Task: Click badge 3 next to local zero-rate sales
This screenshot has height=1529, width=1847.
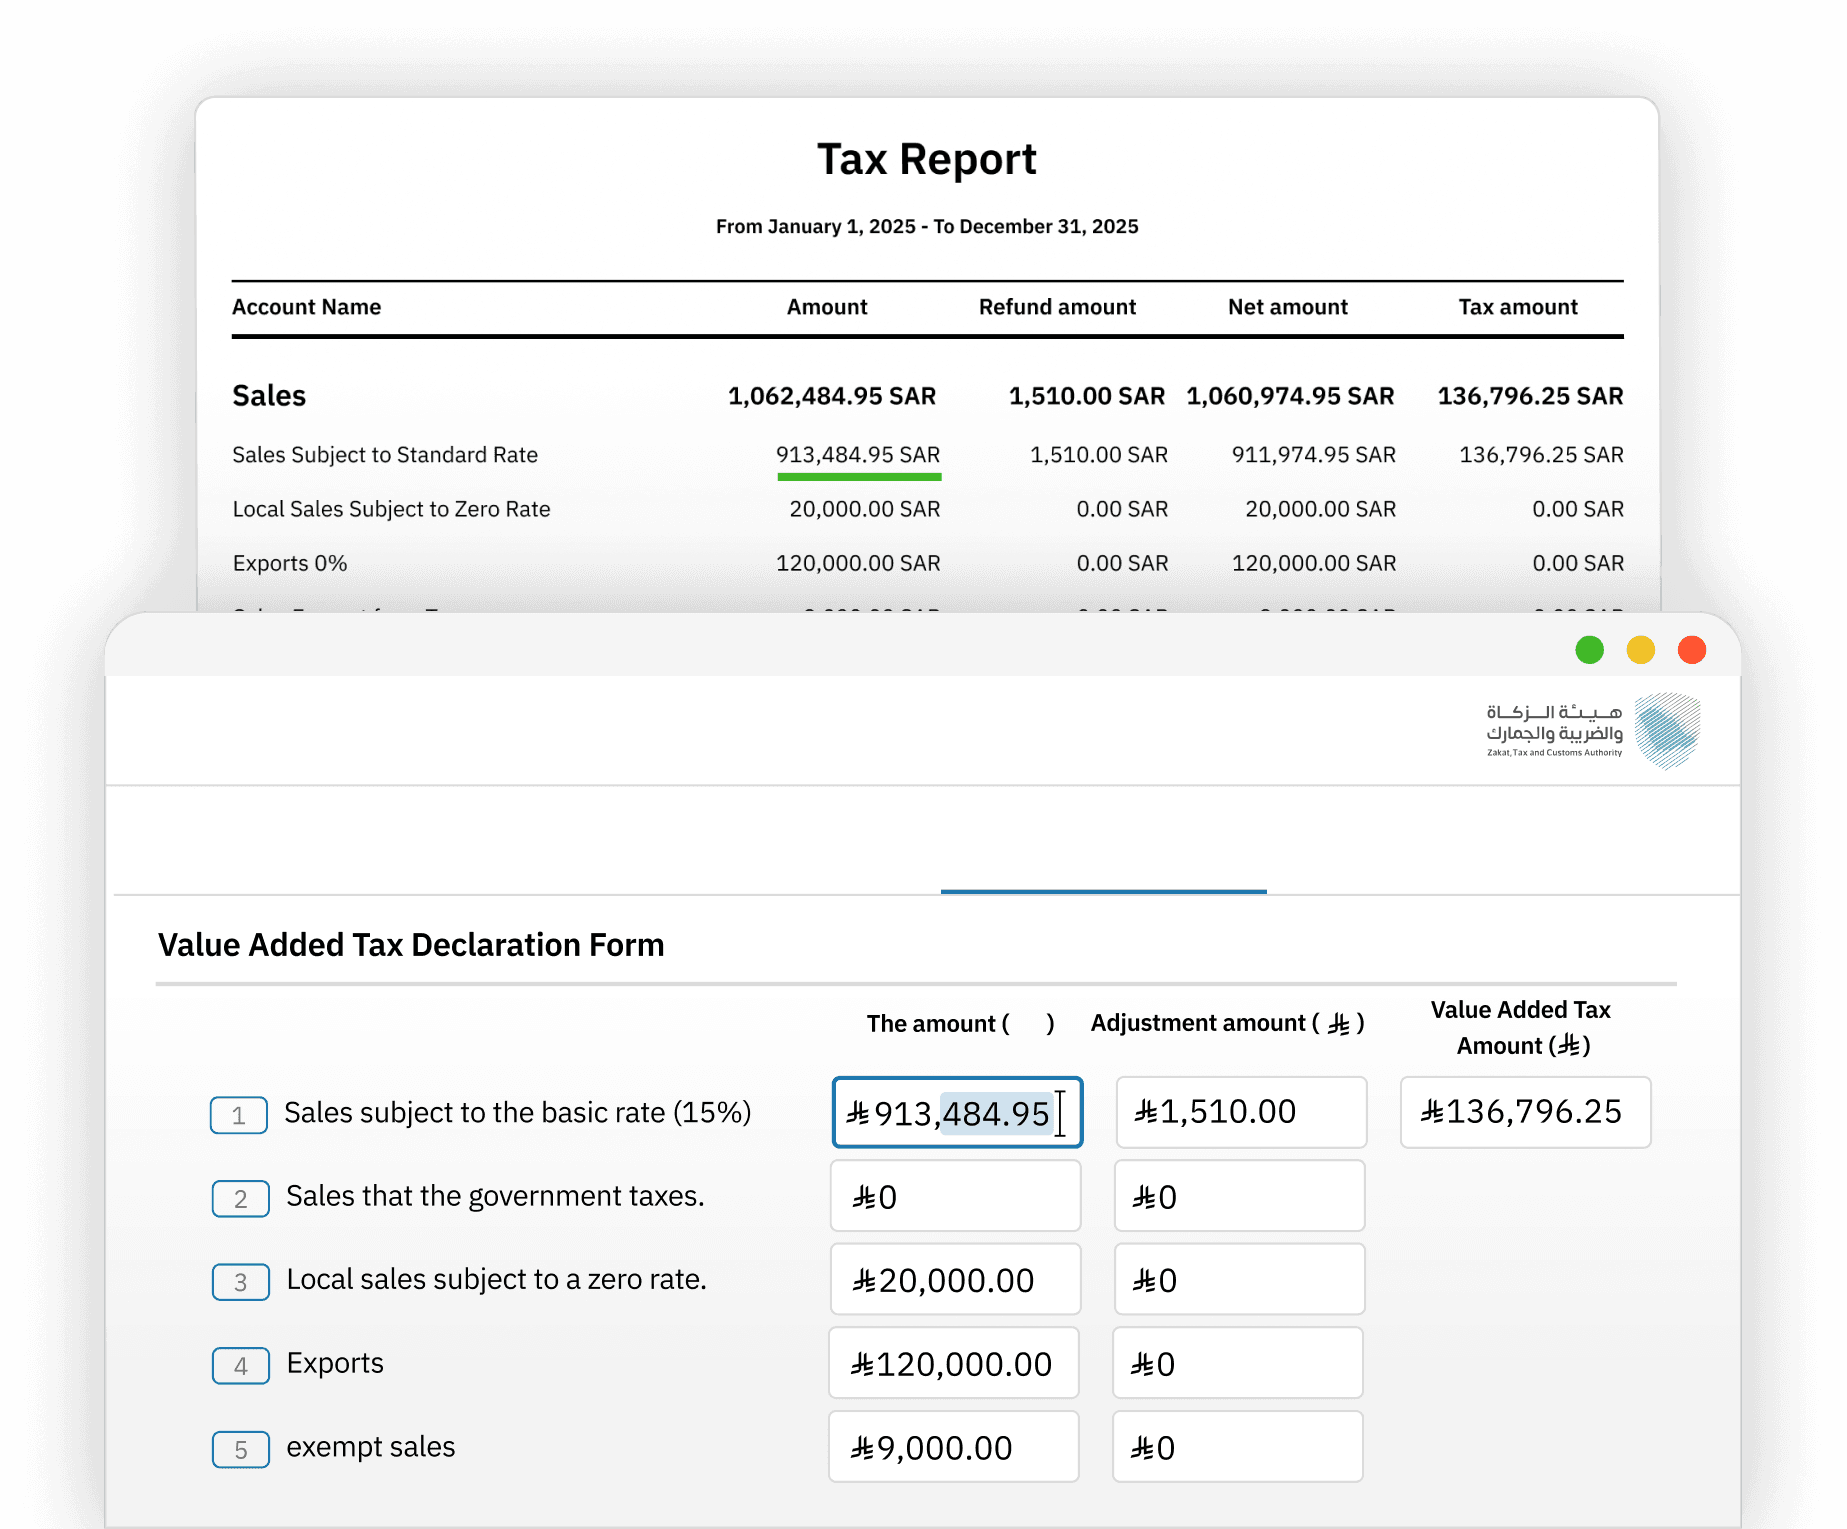Action: point(240,1281)
